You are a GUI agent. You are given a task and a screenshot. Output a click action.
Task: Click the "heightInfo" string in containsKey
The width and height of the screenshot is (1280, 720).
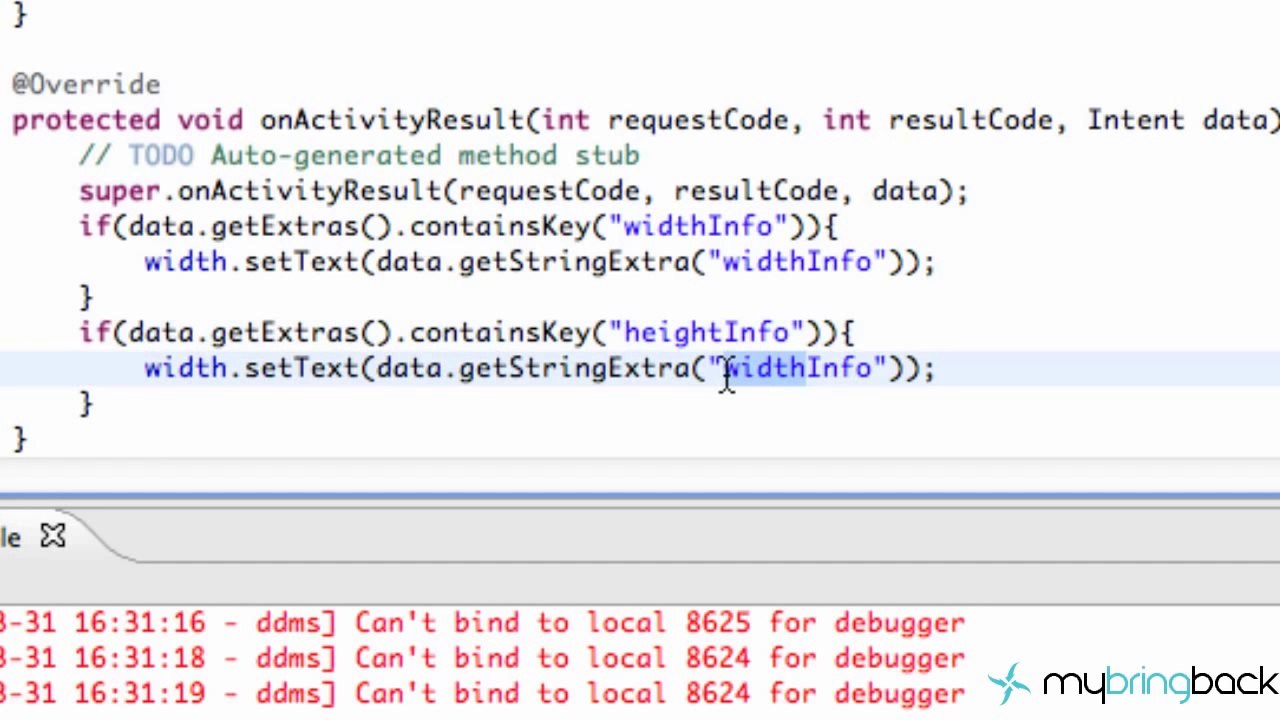pyautogui.click(x=706, y=333)
